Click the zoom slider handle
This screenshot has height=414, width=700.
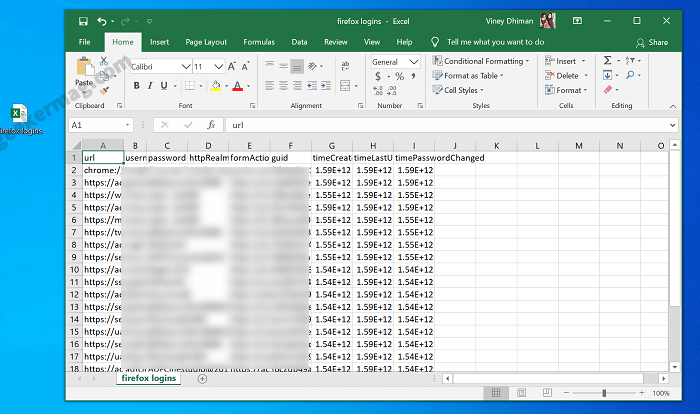[604, 393]
